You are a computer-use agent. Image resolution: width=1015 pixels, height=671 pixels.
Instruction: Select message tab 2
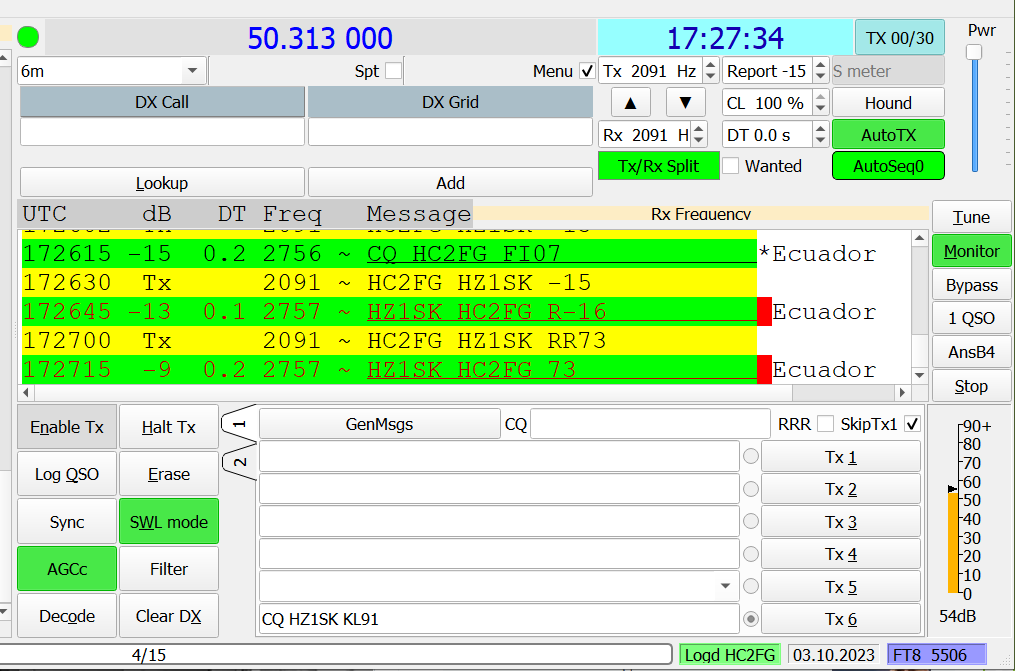point(240,462)
